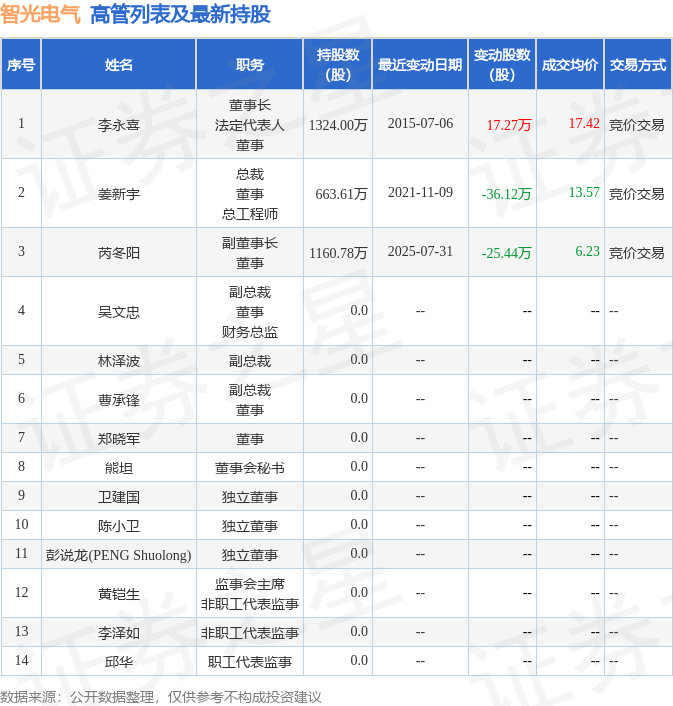Select the 交易方式 column header
The width and height of the screenshot is (673, 706).
point(638,65)
